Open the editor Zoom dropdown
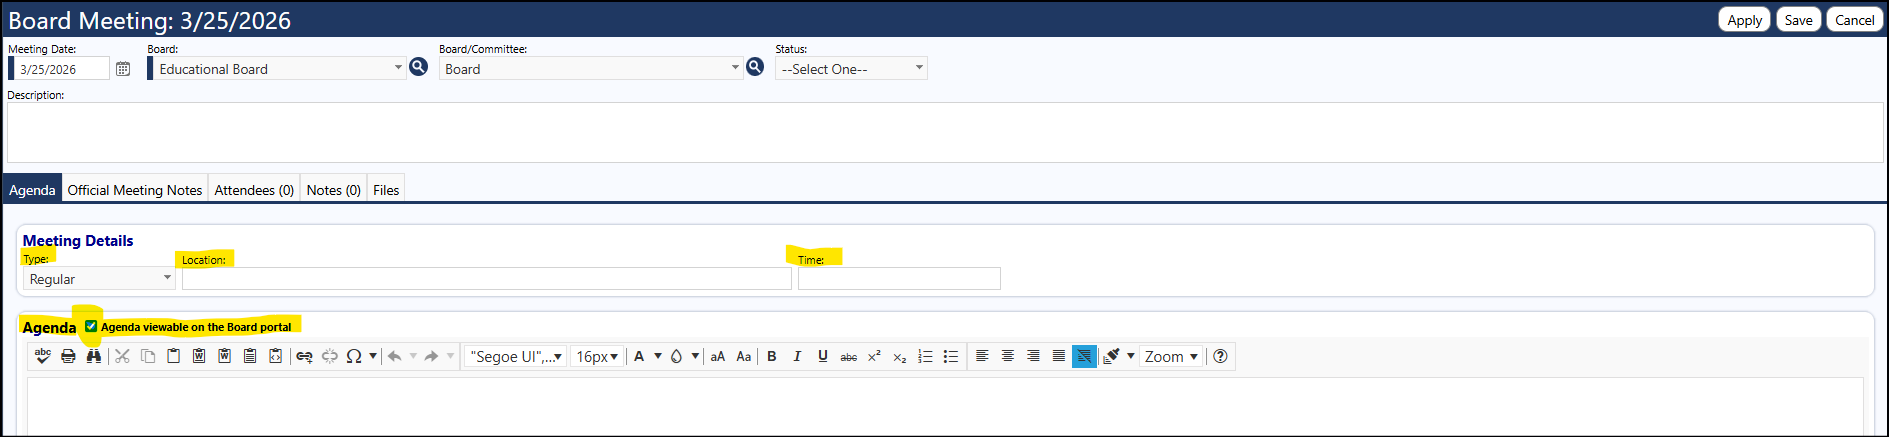The image size is (1889, 437). click(1171, 356)
